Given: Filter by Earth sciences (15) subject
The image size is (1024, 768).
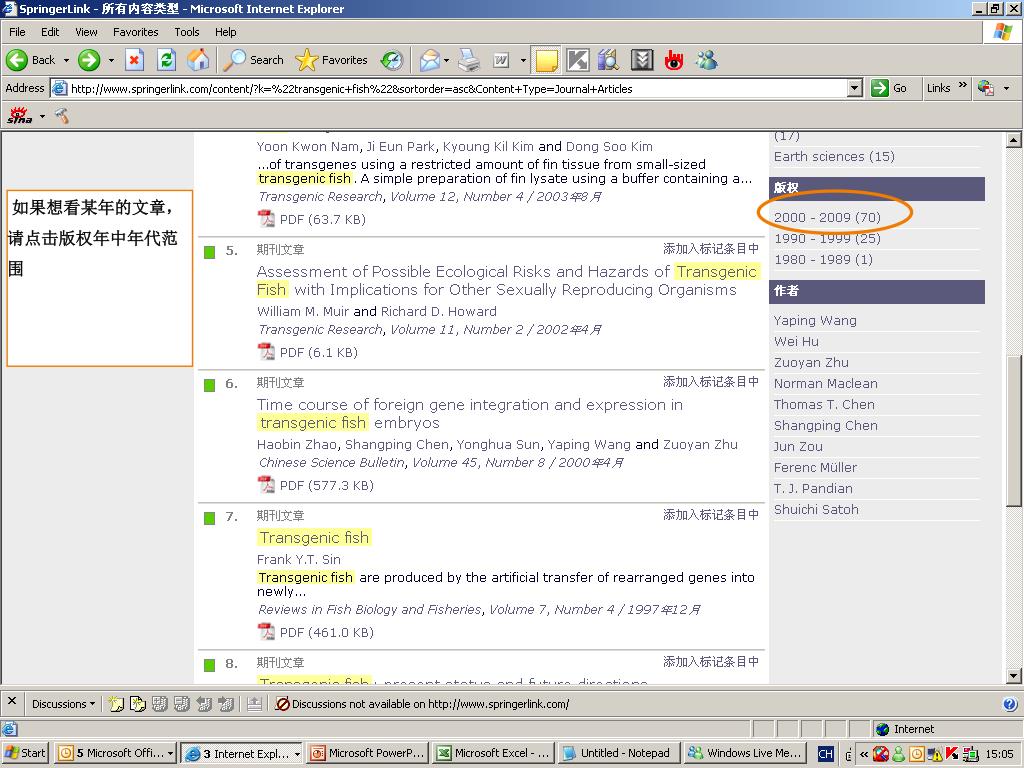Looking at the screenshot, I should [834, 157].
